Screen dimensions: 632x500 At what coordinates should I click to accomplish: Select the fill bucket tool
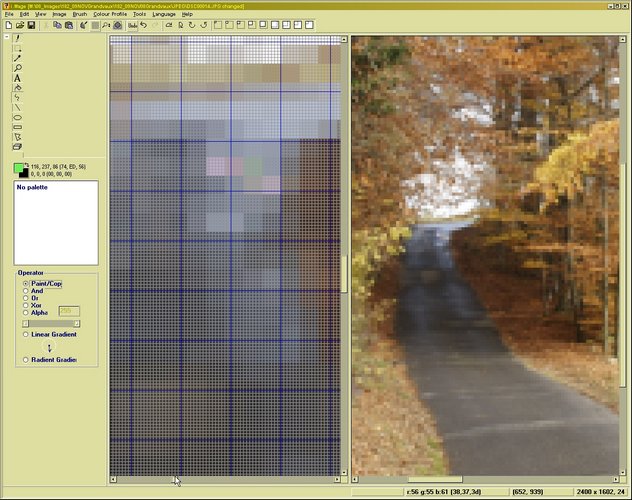(18, 88)
